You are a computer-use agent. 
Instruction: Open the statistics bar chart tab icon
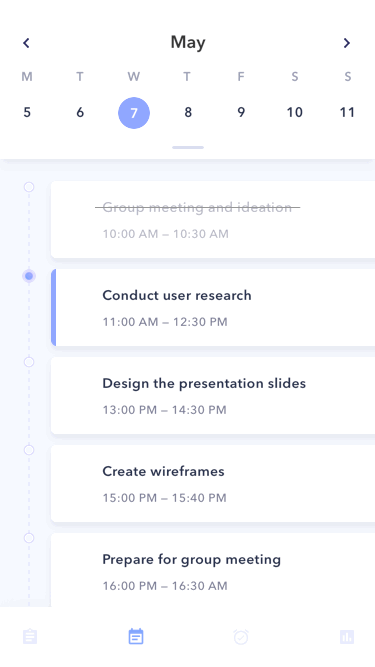(x=347, y=637)
